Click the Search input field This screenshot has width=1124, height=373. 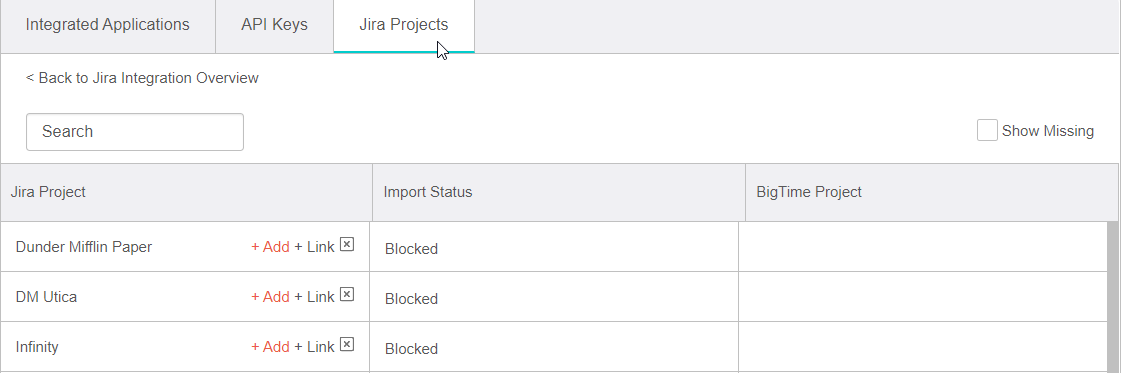point(135,132)
